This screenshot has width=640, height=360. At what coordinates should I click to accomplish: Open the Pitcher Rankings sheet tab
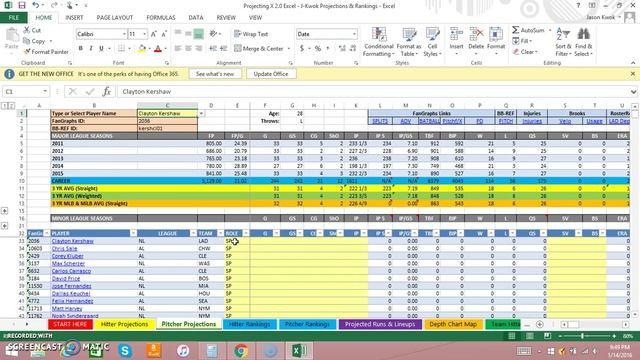click(x=307, y=324)
